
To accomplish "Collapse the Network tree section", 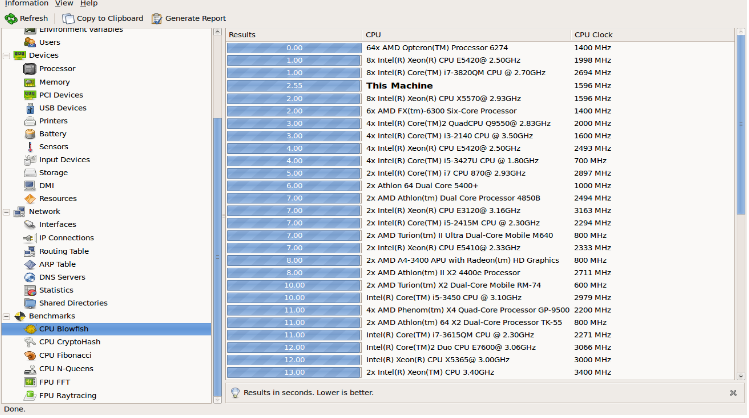I will (x=6, y=212).
